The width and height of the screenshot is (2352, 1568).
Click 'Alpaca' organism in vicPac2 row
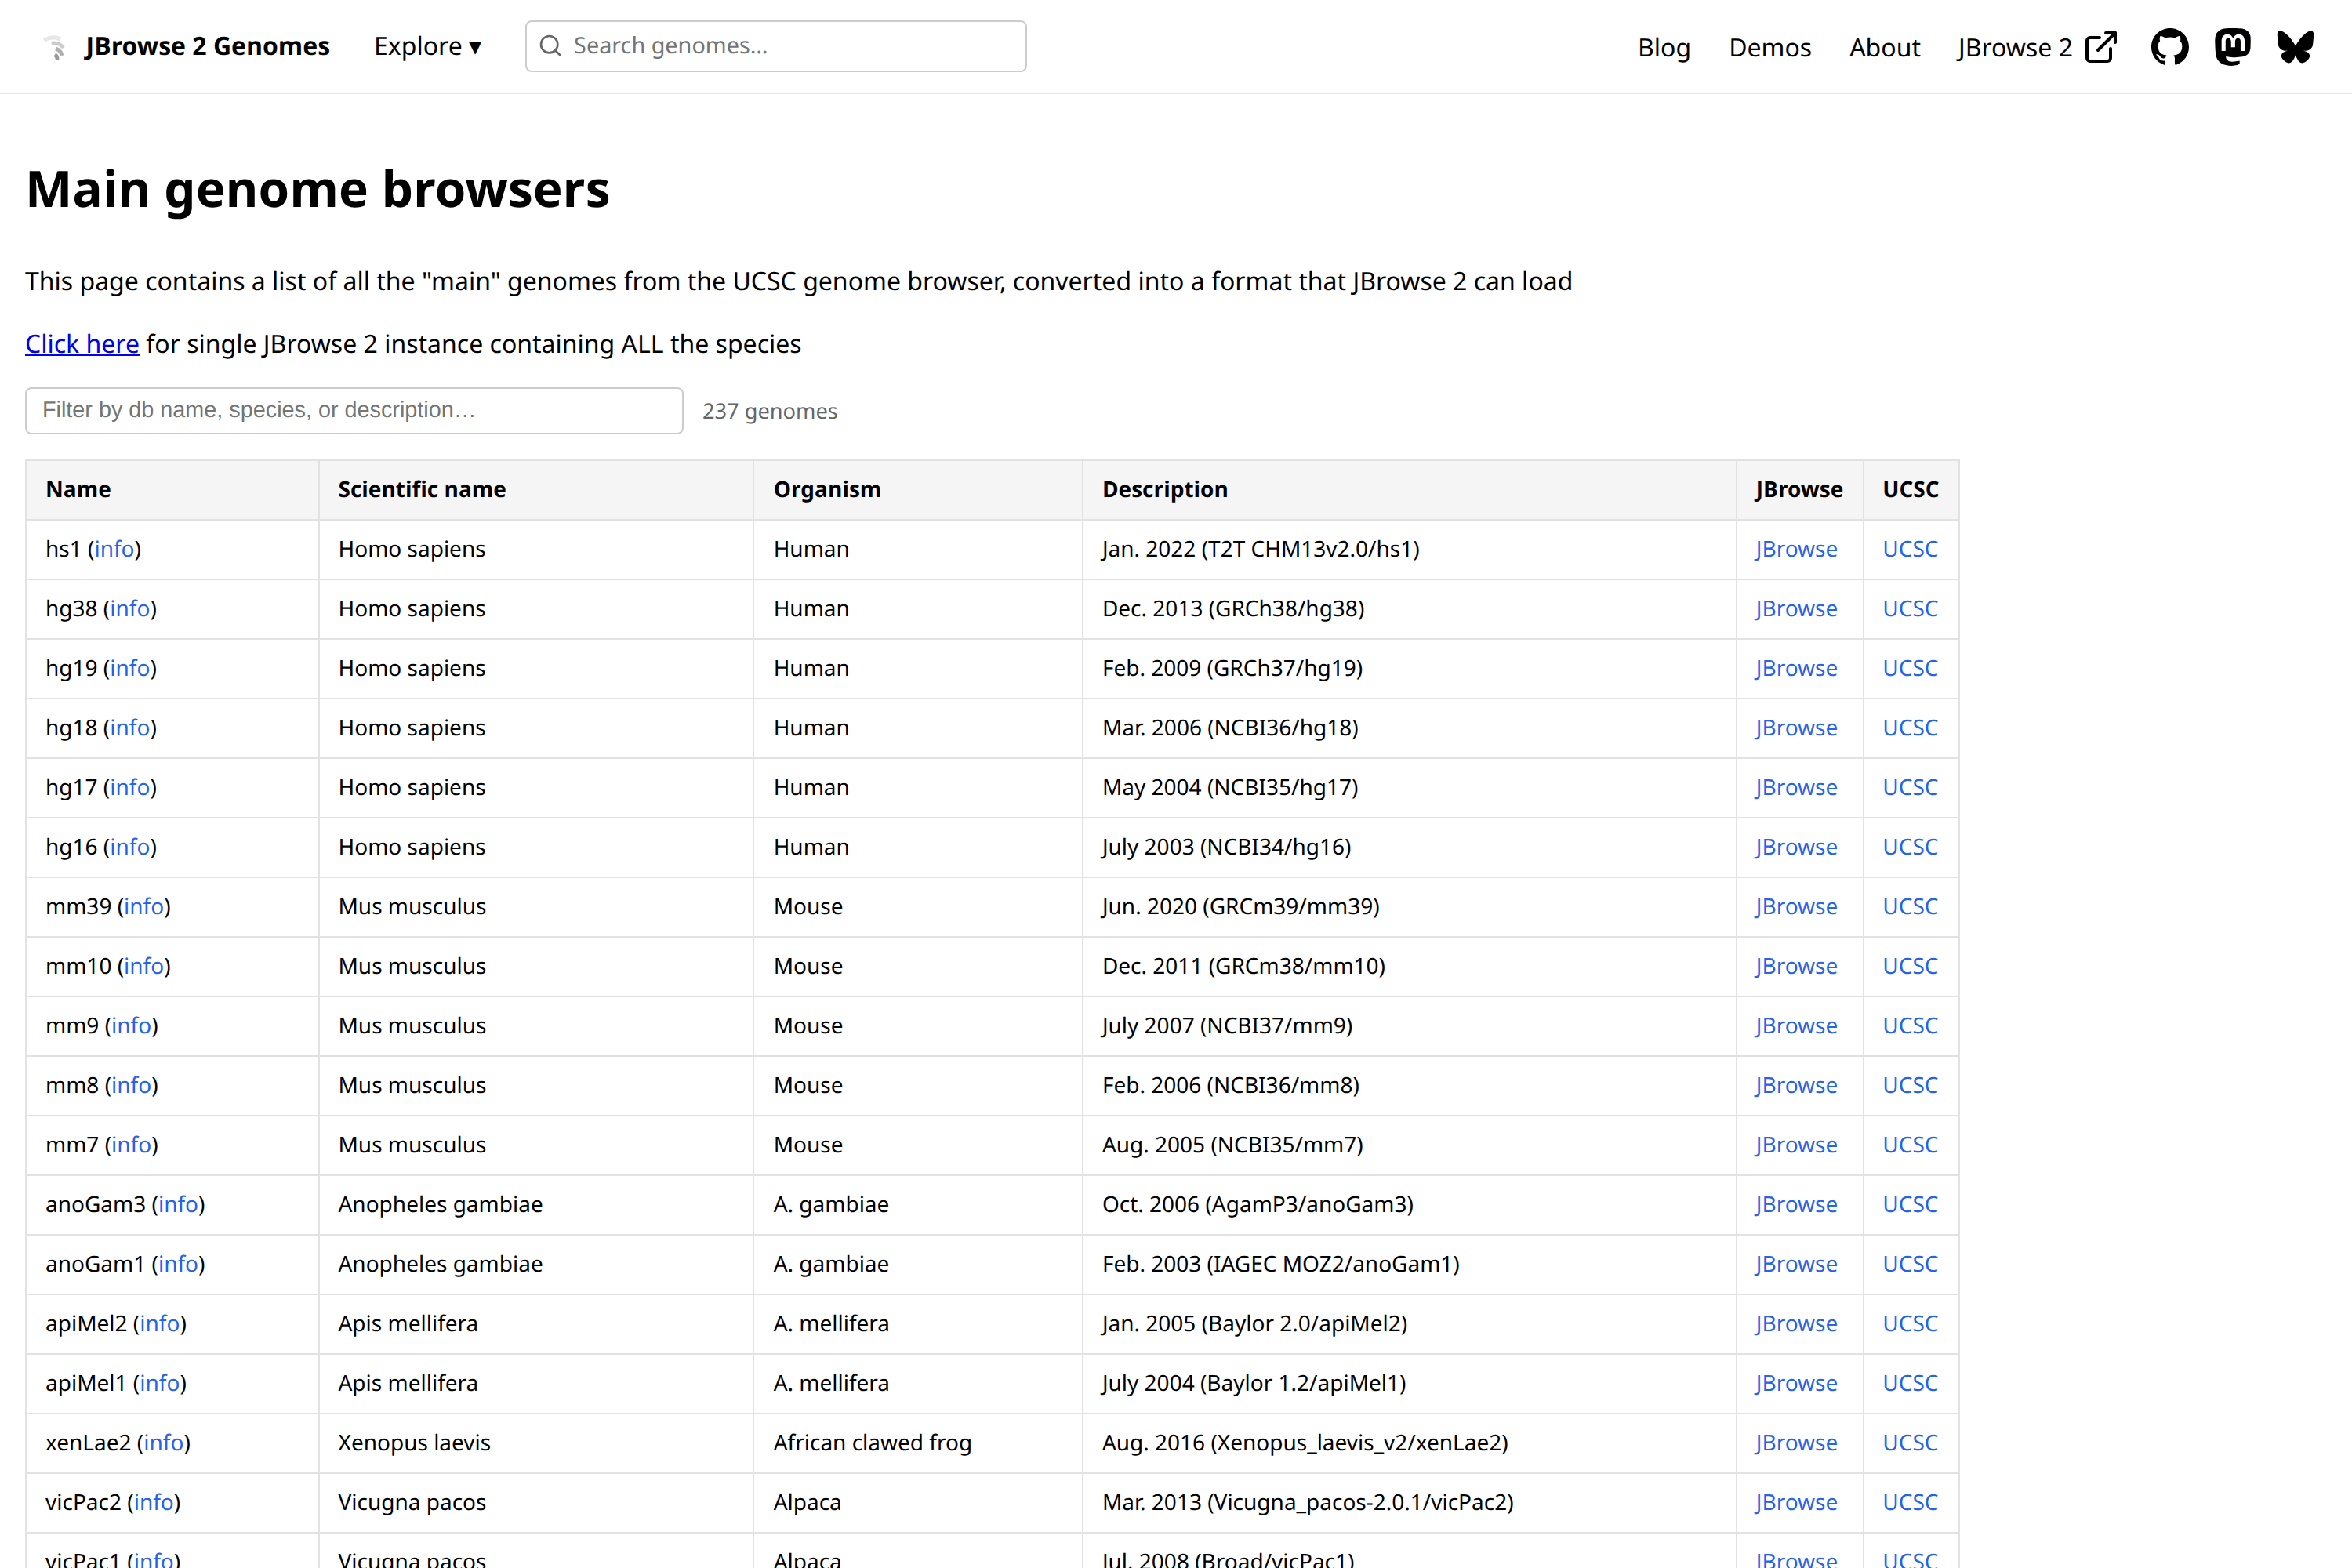pos(807,1502)
